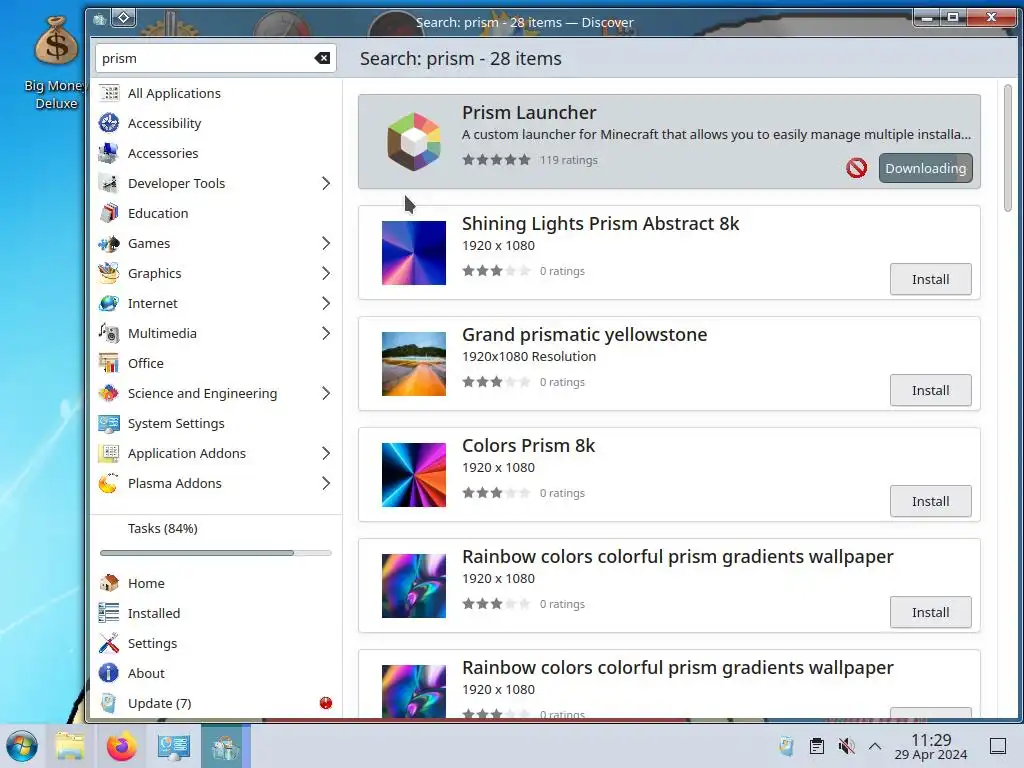Click the Internet globe icon
This screenshot has width=1024, height=768.
tap(109, 304)
